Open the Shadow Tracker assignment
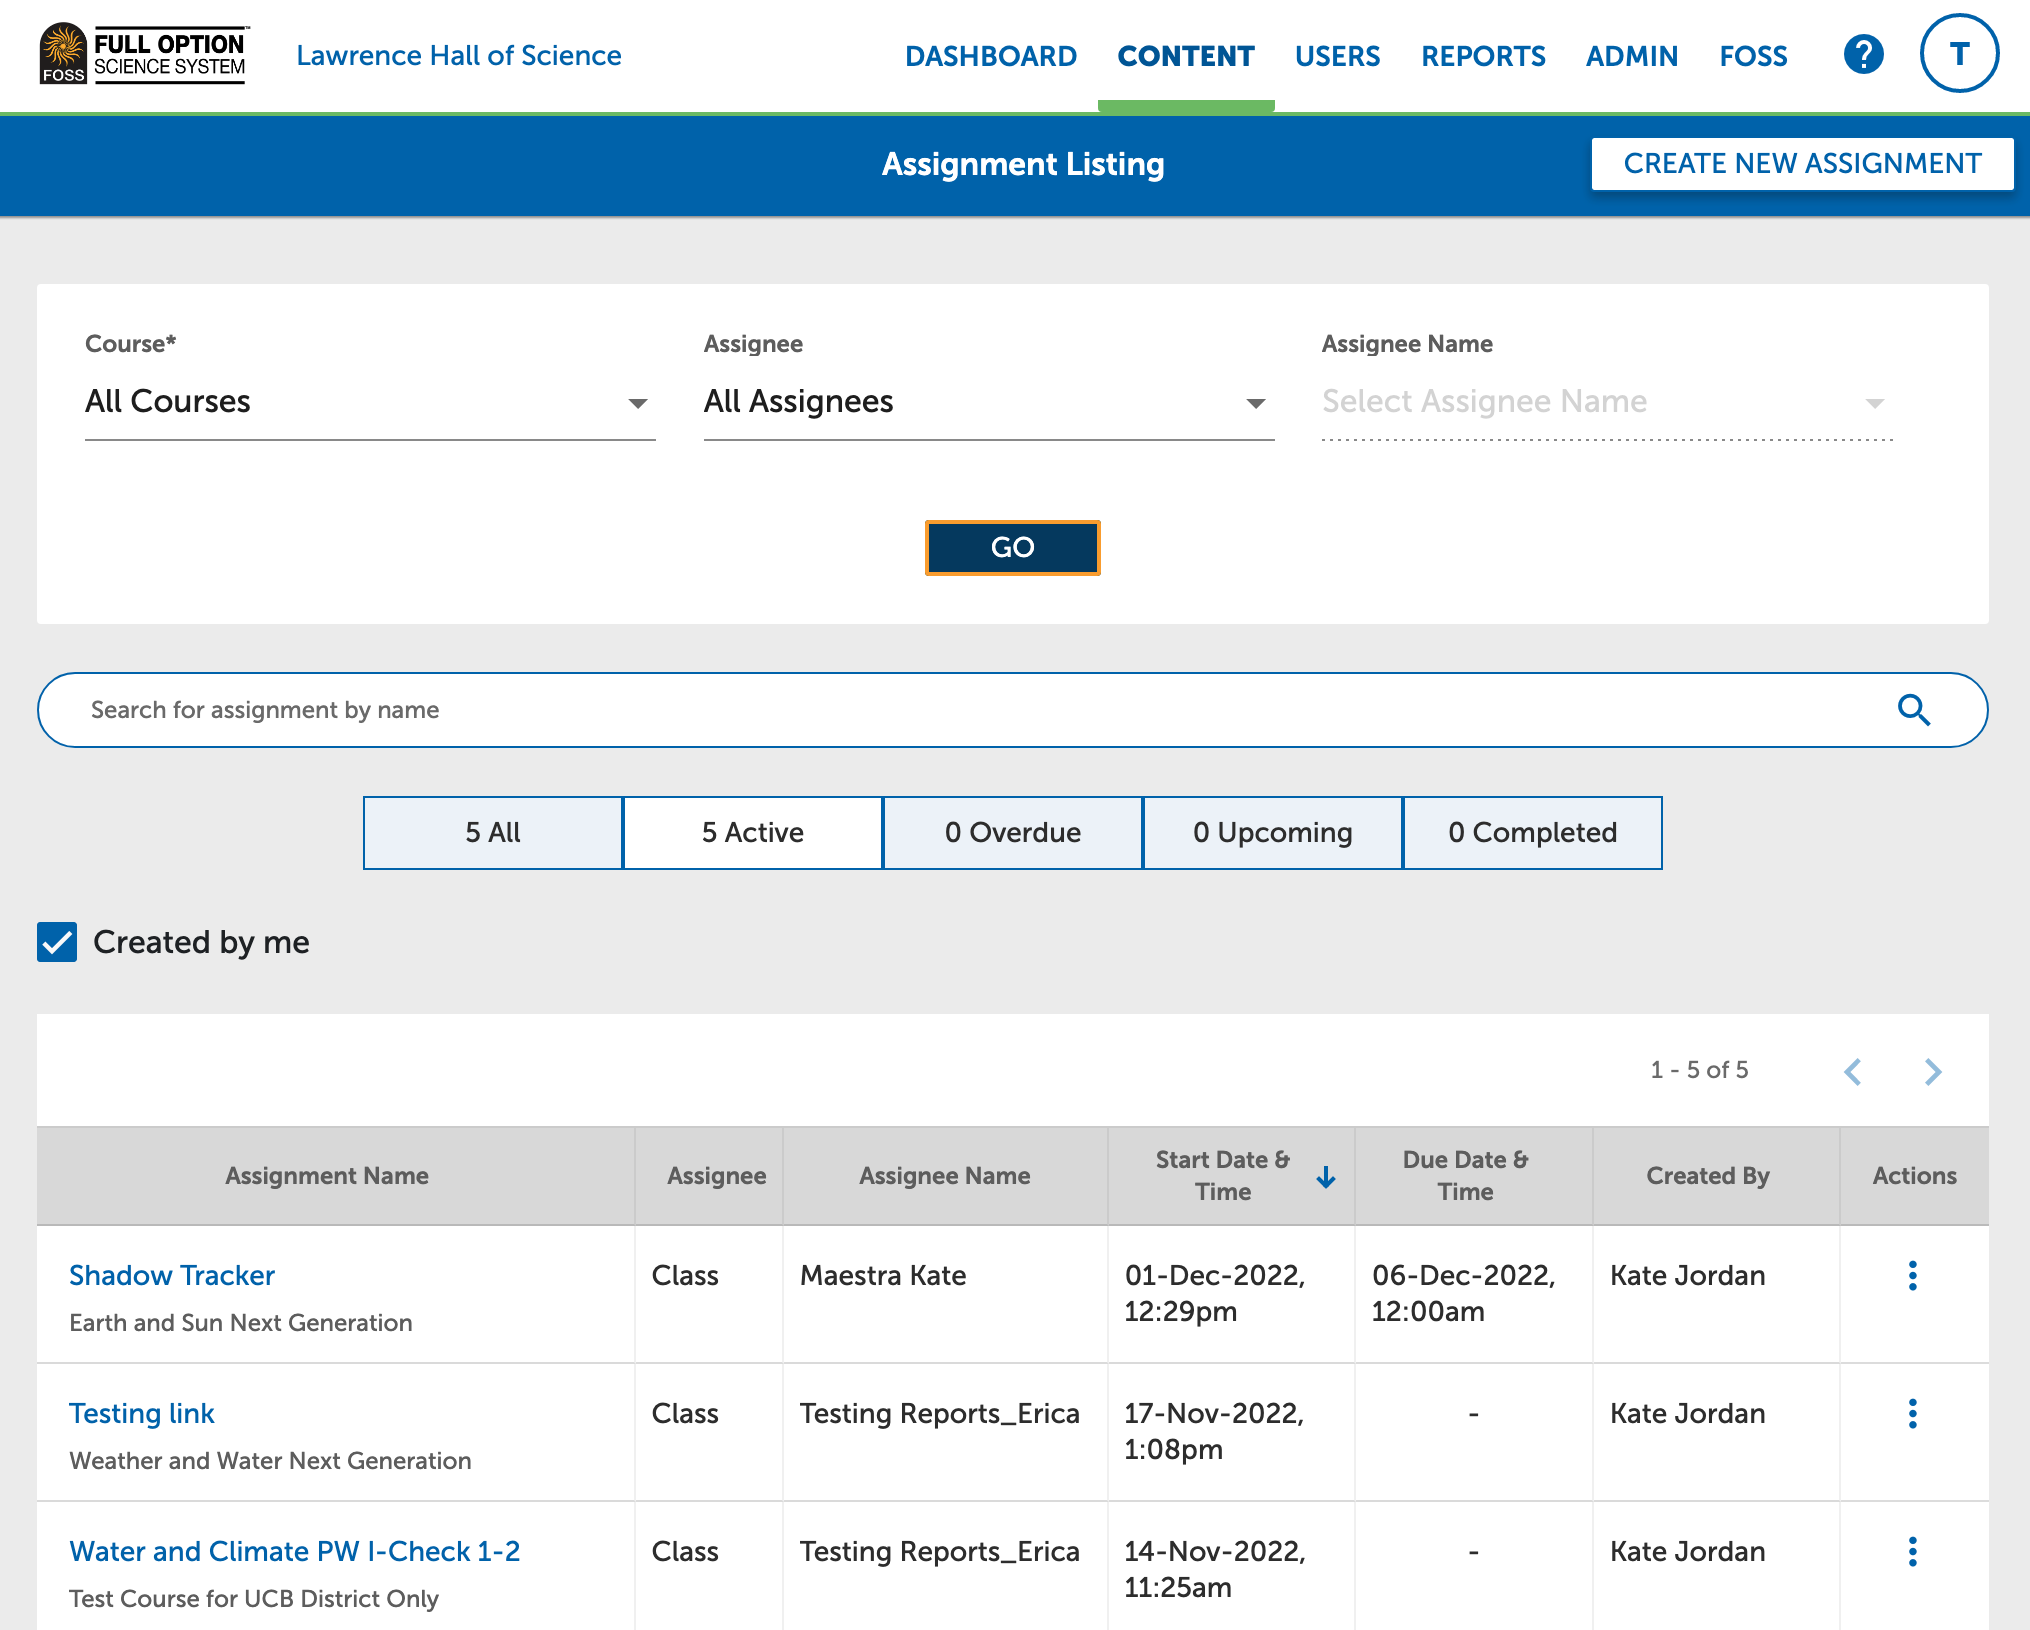 [x=171, y=1275]
